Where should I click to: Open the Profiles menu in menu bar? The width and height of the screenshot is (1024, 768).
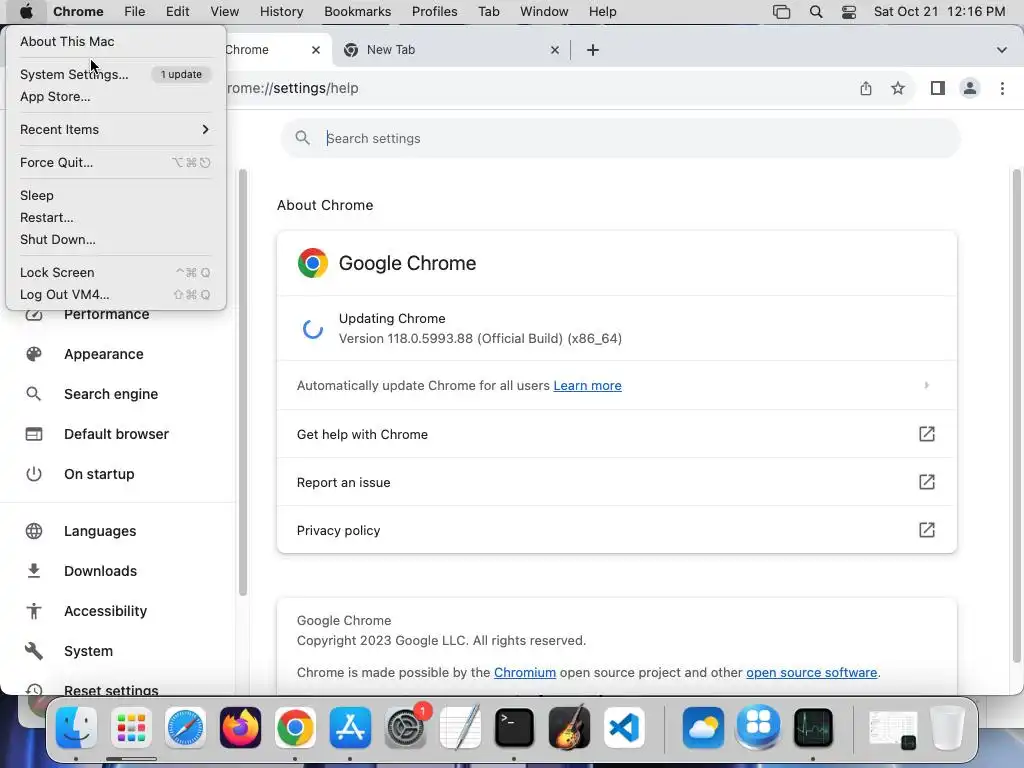[x=434, y=11]
